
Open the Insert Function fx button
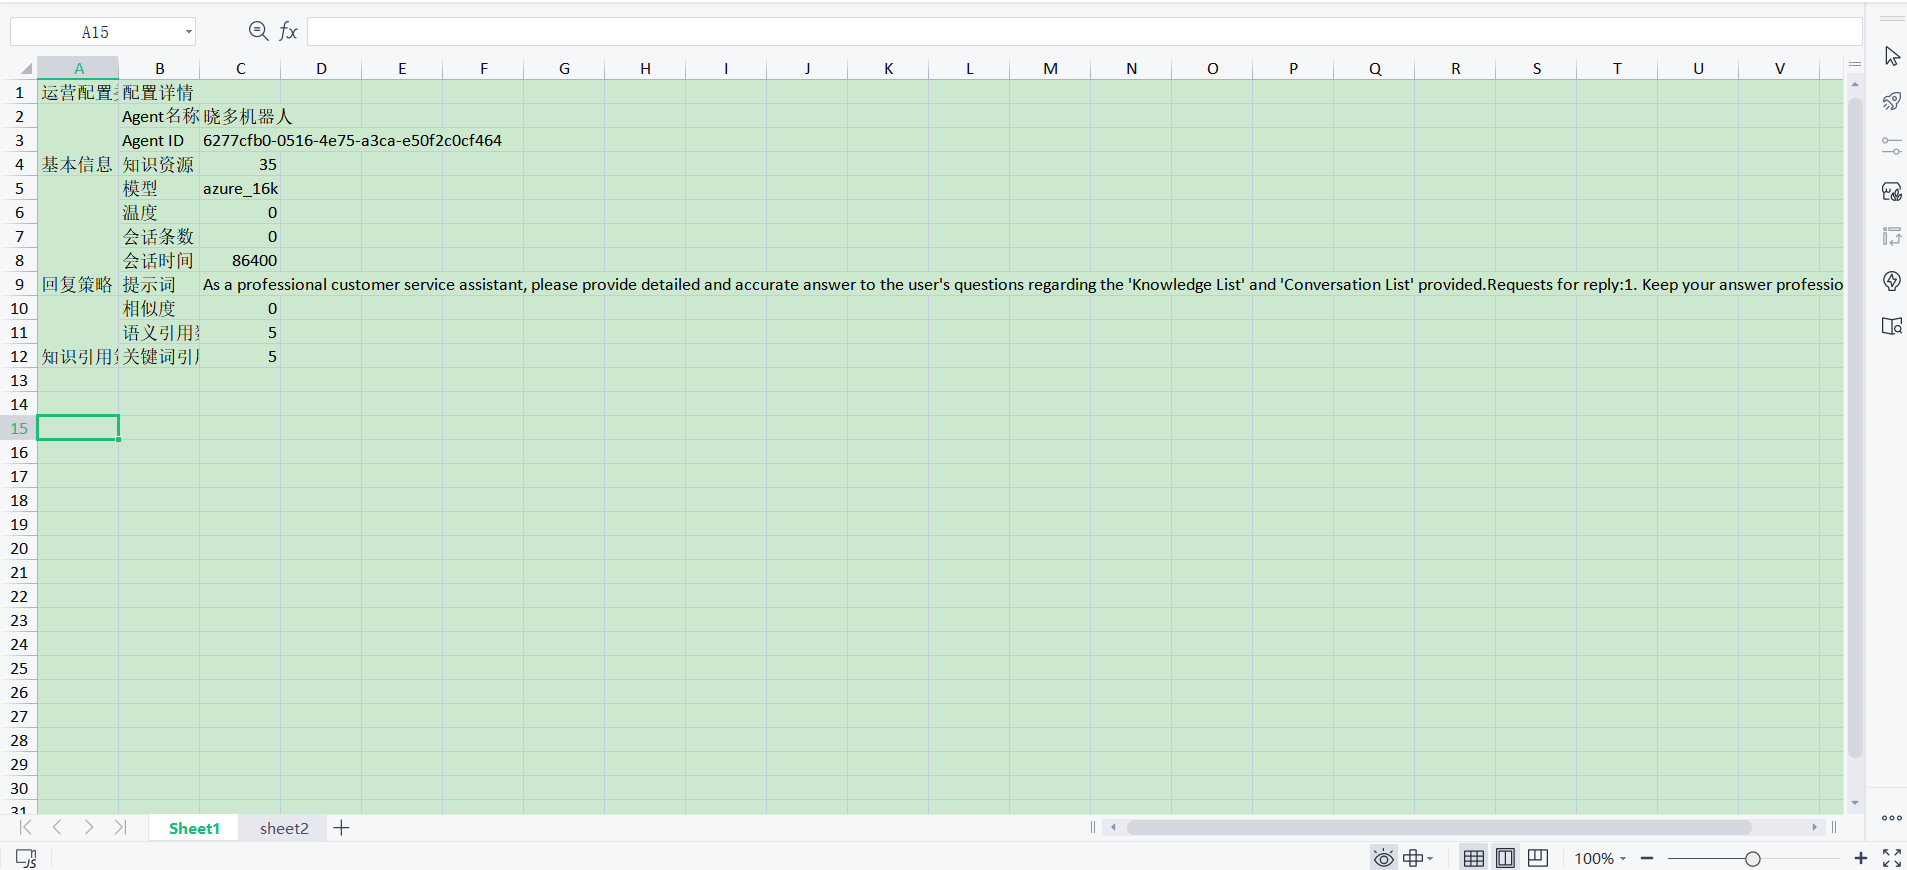pyautogui.click(x=288, y=31)
